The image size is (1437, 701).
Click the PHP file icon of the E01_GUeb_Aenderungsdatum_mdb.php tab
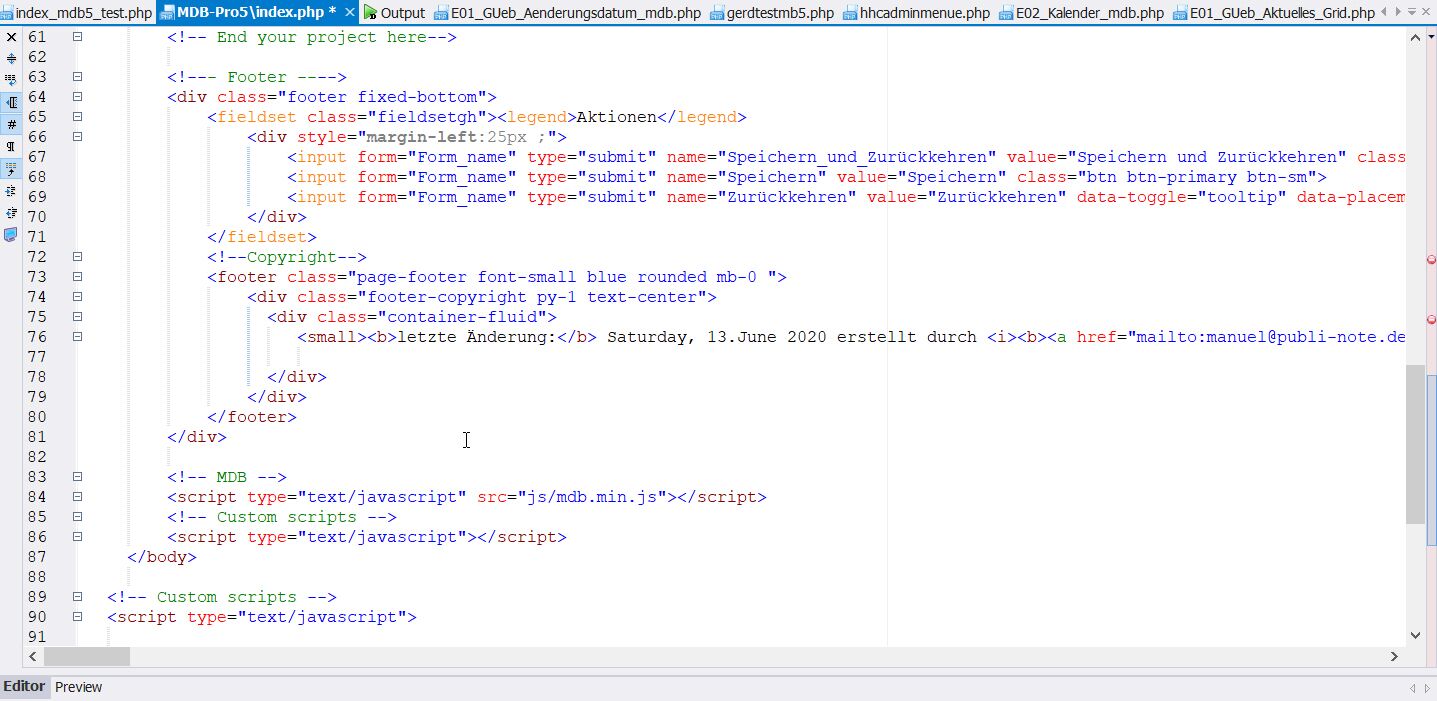441,13
